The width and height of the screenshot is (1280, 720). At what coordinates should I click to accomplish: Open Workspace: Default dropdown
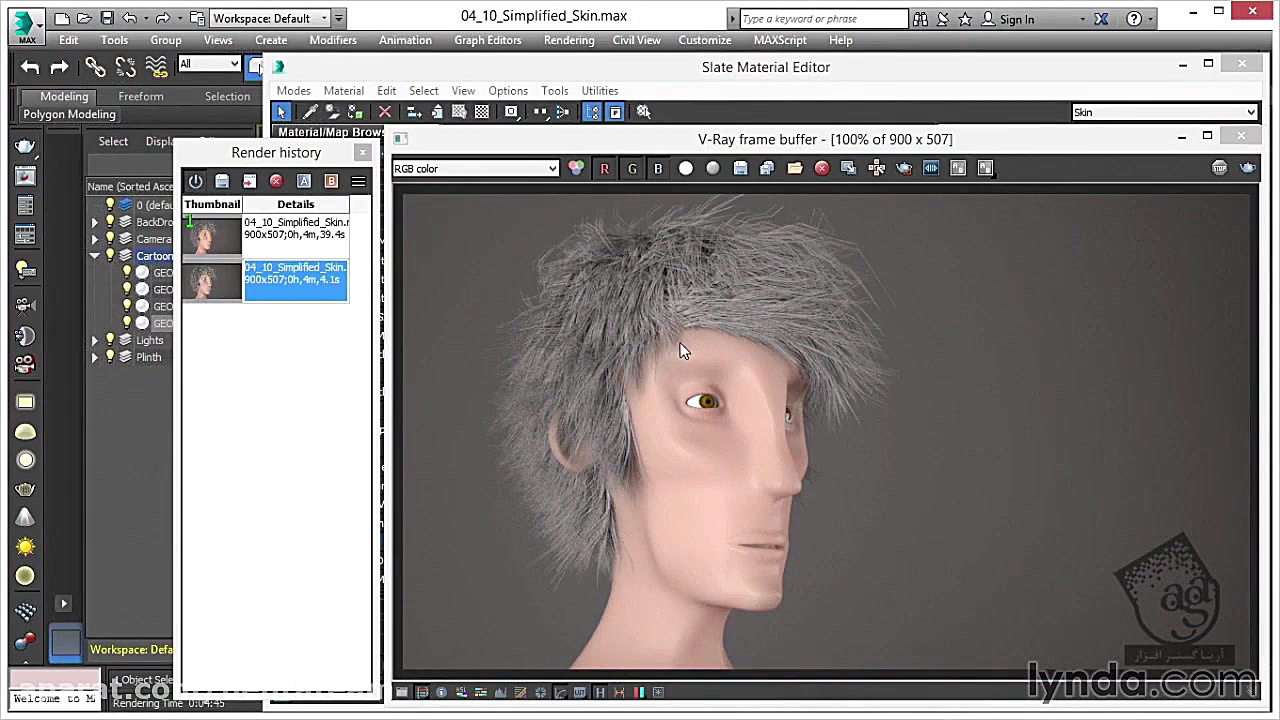coord(269,18)
